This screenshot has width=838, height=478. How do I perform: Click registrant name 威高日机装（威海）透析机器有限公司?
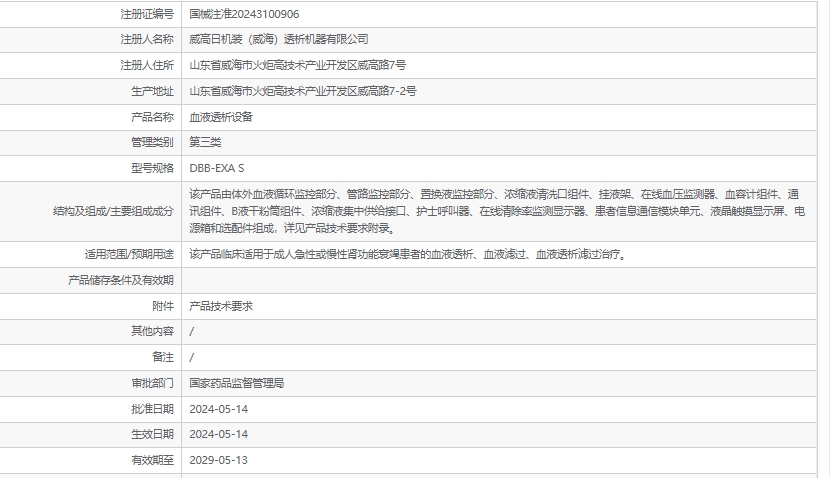click(278, 39)
